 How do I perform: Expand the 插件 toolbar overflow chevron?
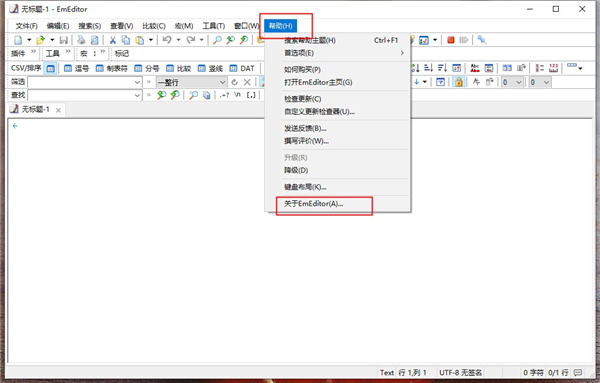coord(33,51)
